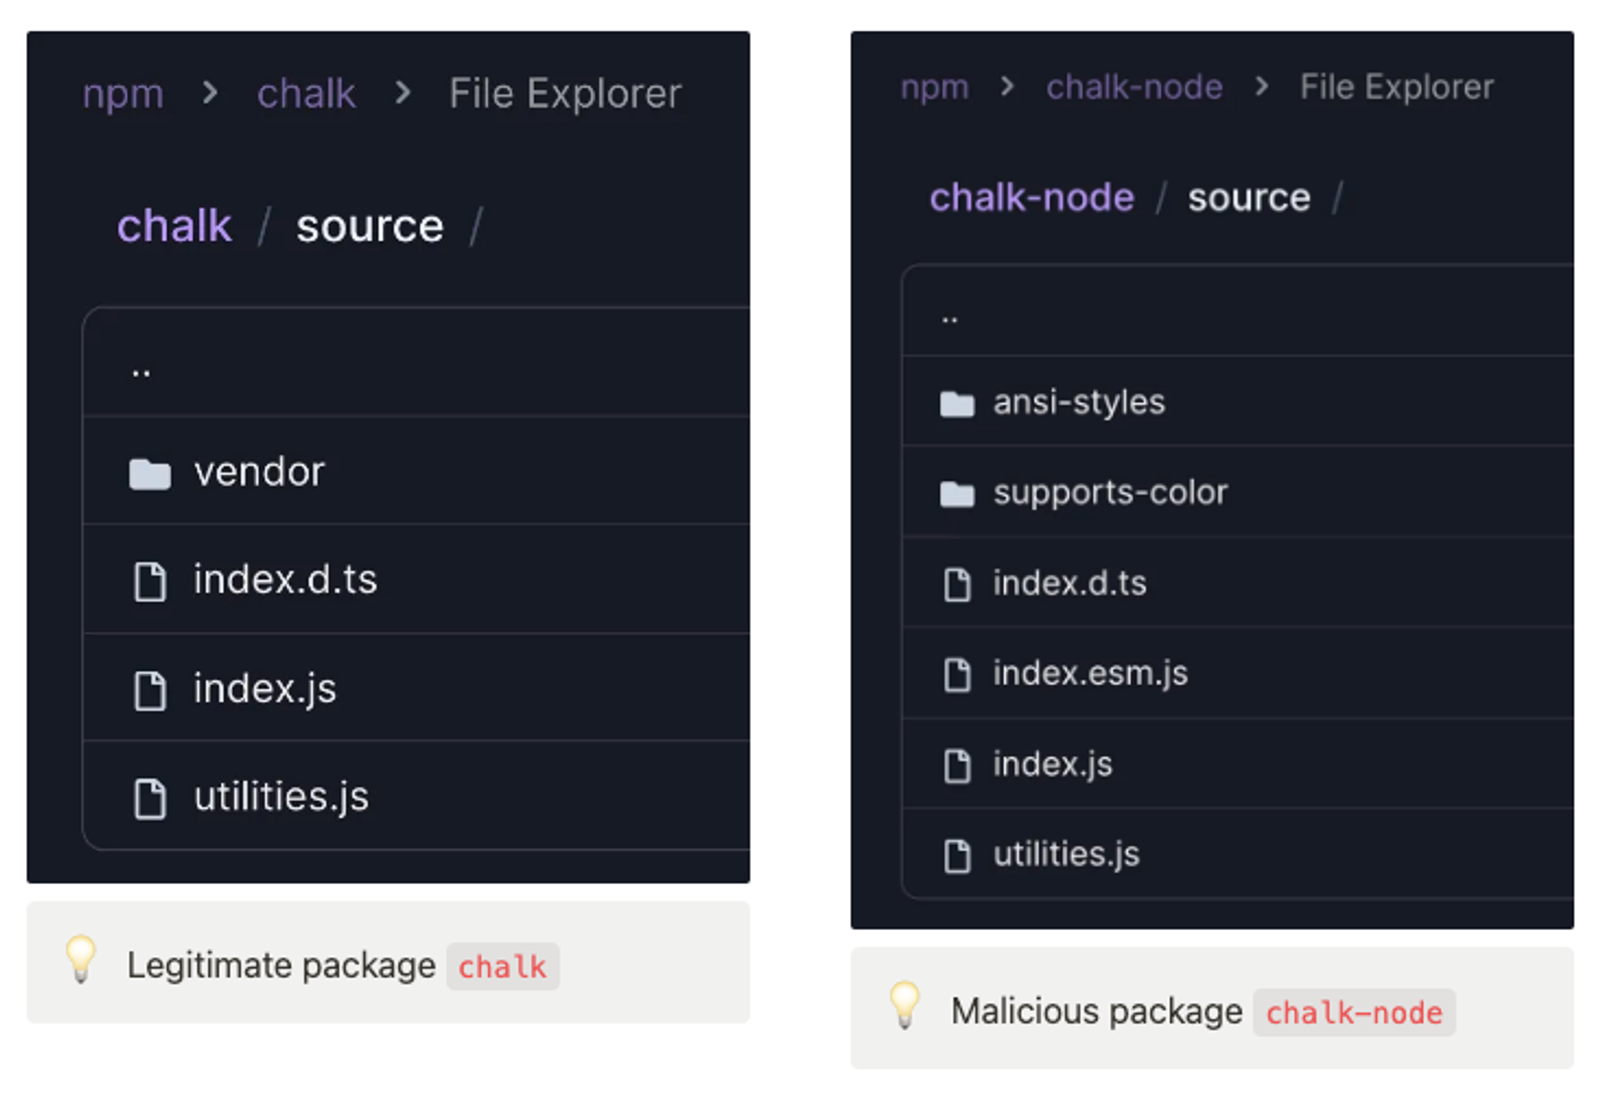Viewport: 1600px width, 1095px height.
Task: Click the ansi-styles folder icon
Action: (957, 404)
